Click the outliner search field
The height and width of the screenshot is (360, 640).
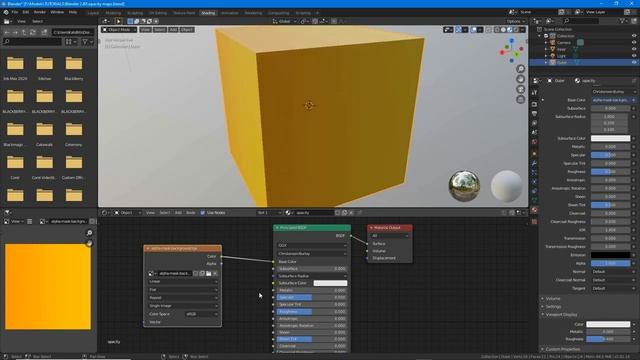(x=581, y=21)
